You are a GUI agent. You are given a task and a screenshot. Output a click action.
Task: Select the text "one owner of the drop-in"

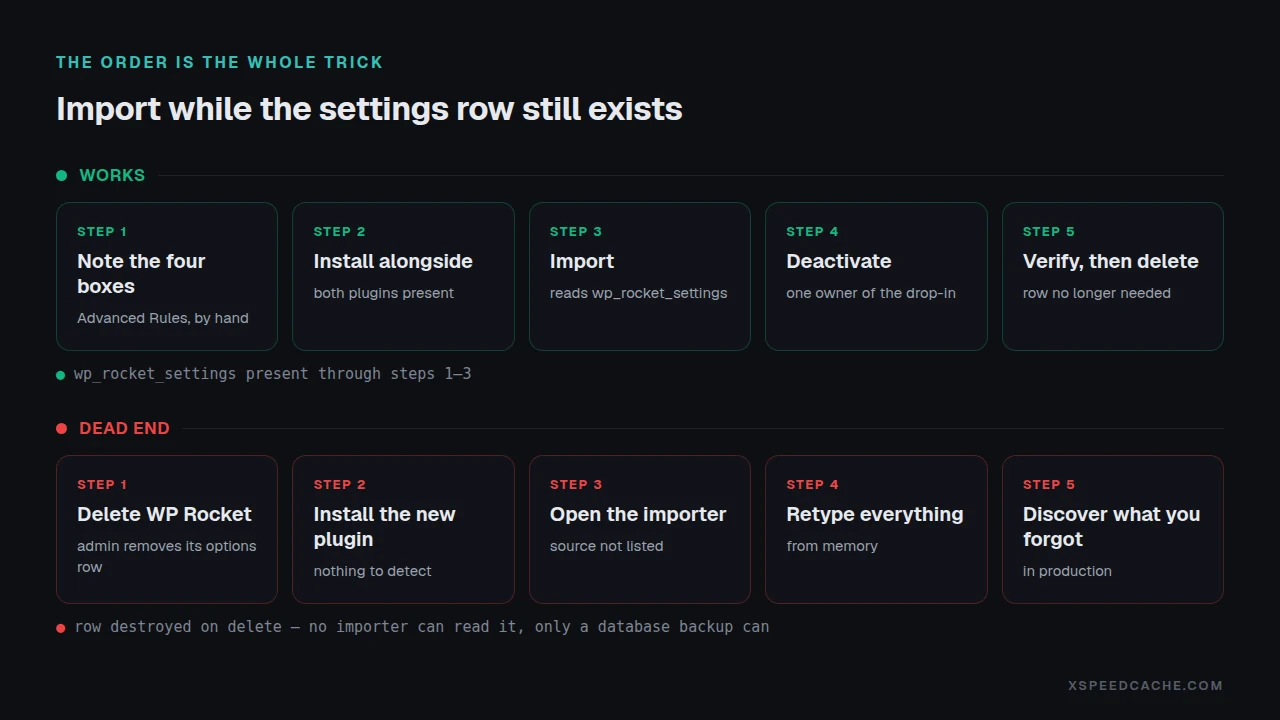coord(871,293)
